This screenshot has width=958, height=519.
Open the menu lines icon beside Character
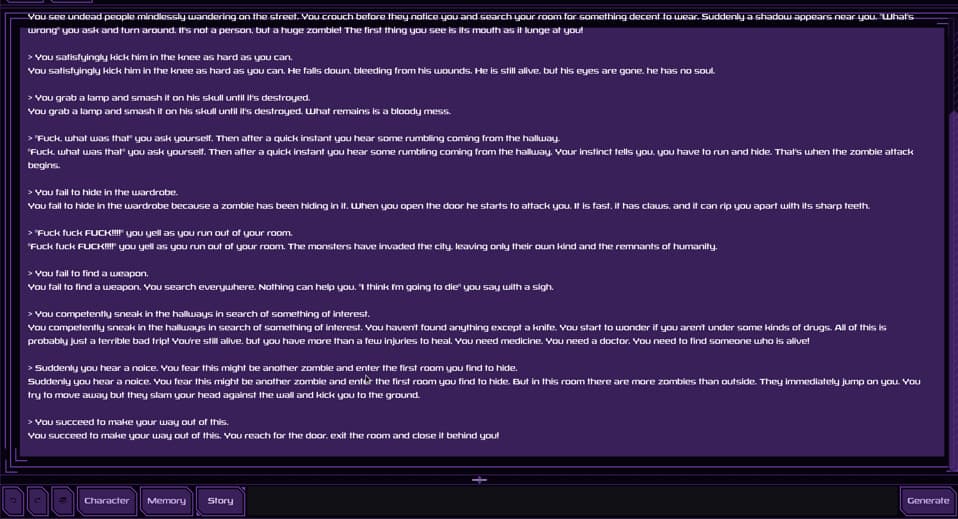[62, 500]
